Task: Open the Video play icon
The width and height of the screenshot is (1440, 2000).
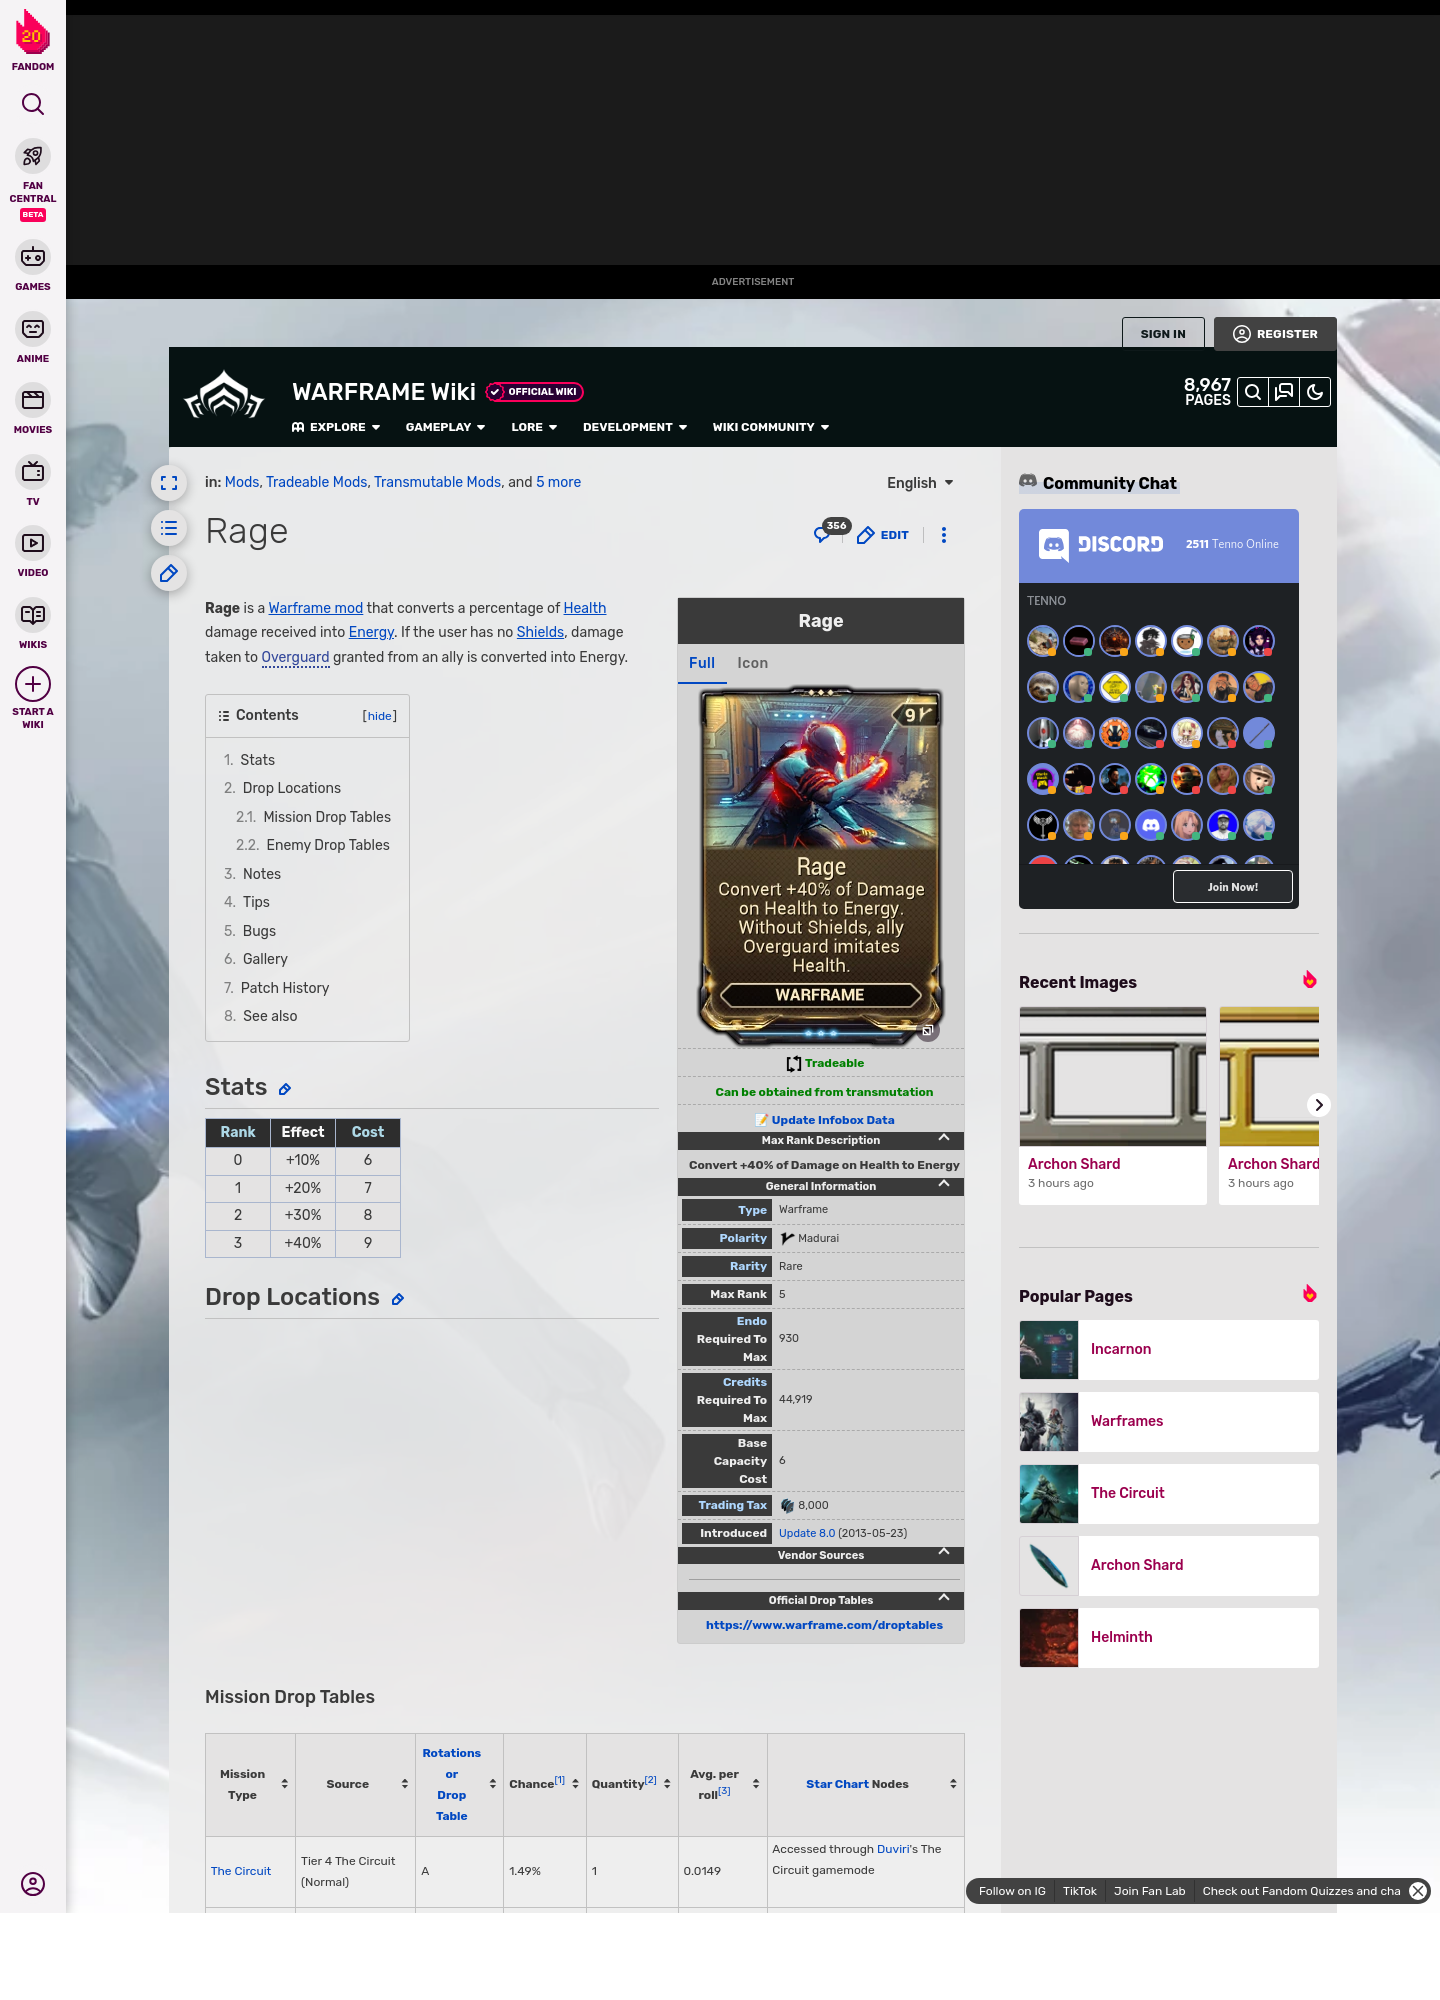Action: 33,543
